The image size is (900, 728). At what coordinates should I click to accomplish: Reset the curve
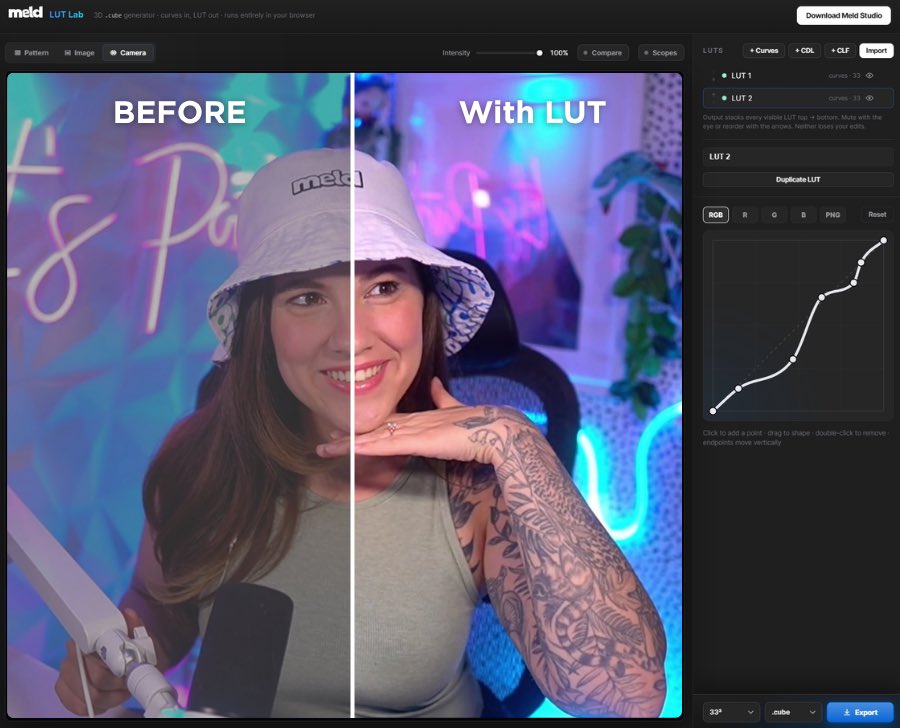pos(877,214)
